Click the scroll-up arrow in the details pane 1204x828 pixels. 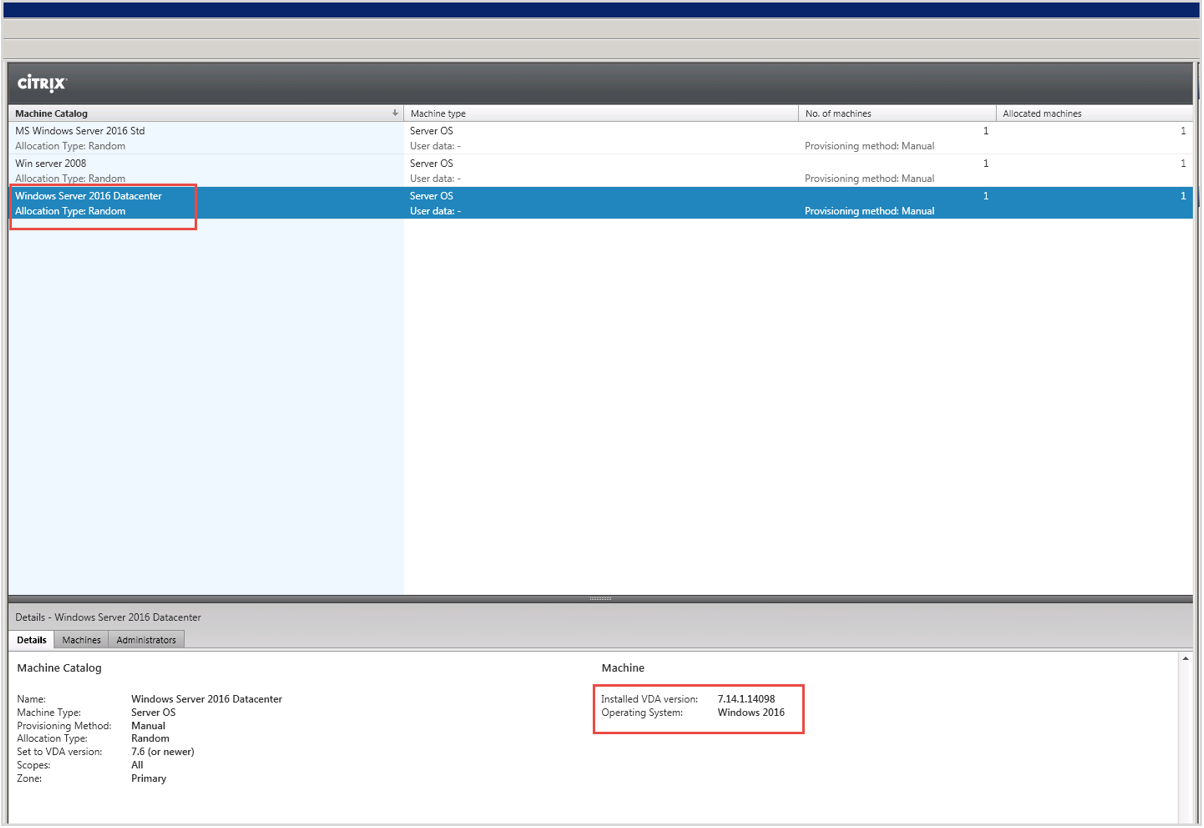[1186, 659]
